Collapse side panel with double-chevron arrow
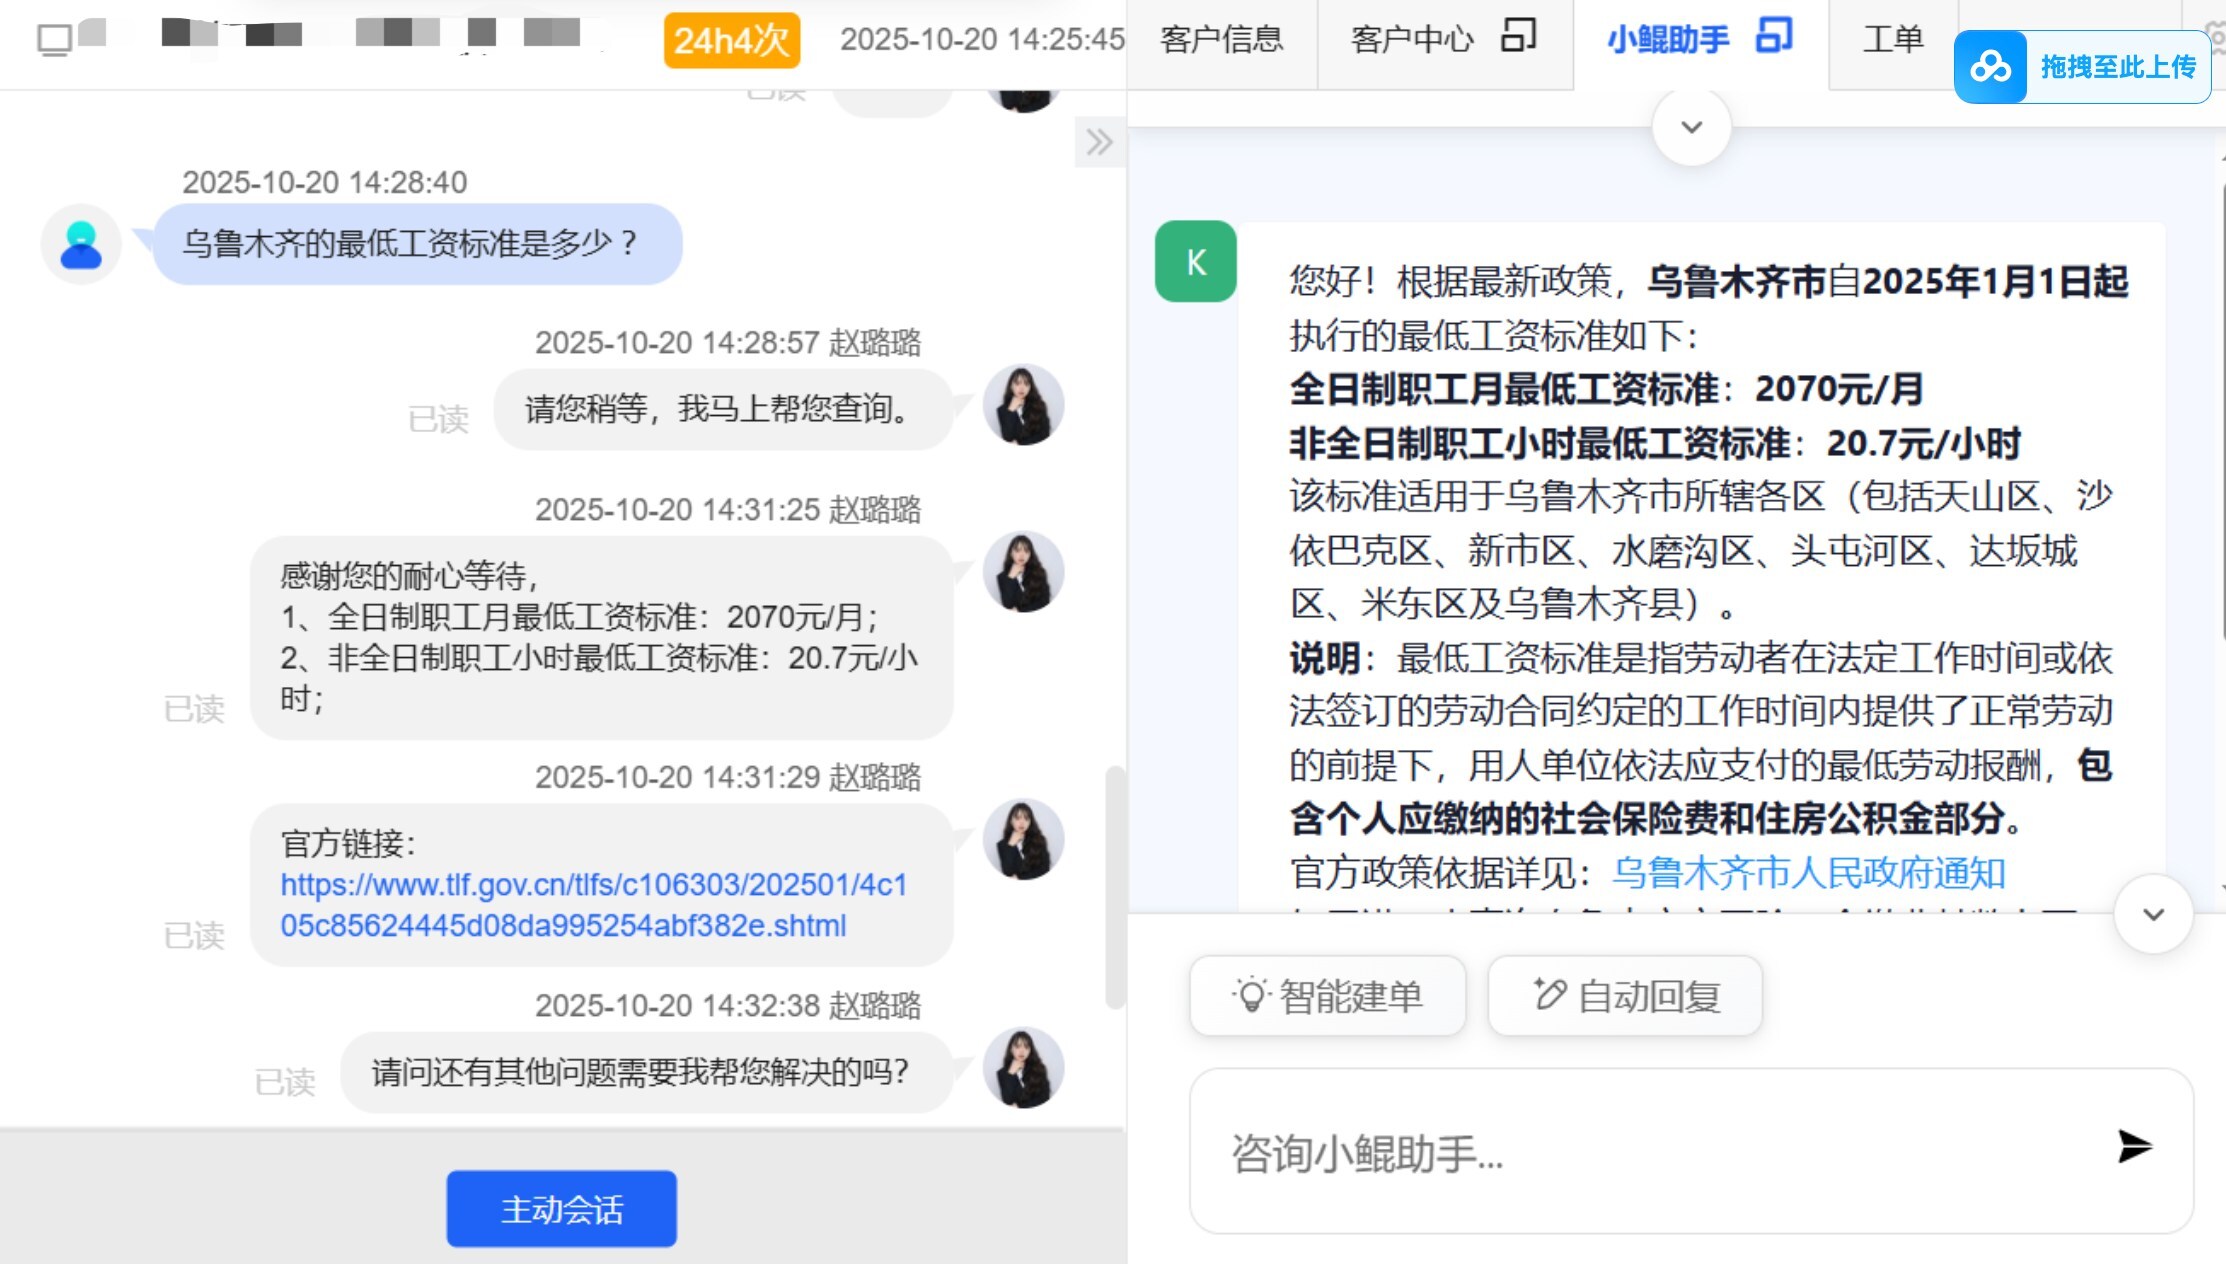 (1099, 142)
